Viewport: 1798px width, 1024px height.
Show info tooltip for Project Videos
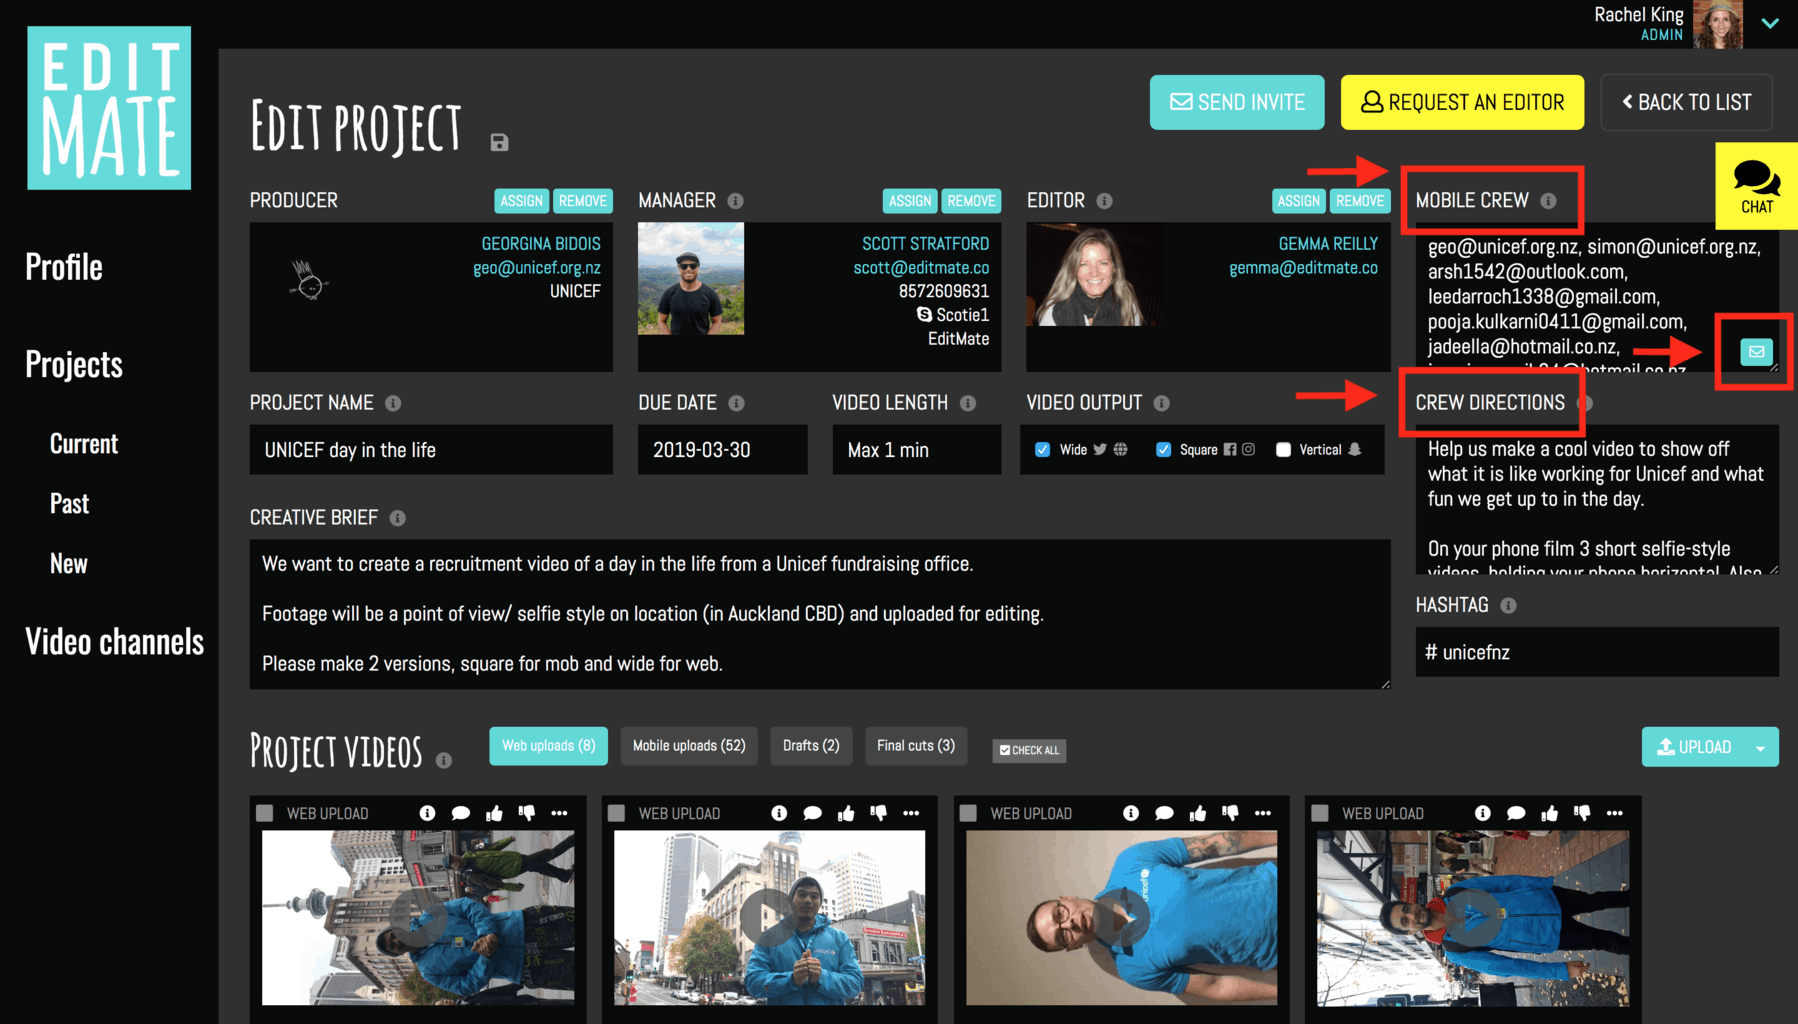pos(444,761)
